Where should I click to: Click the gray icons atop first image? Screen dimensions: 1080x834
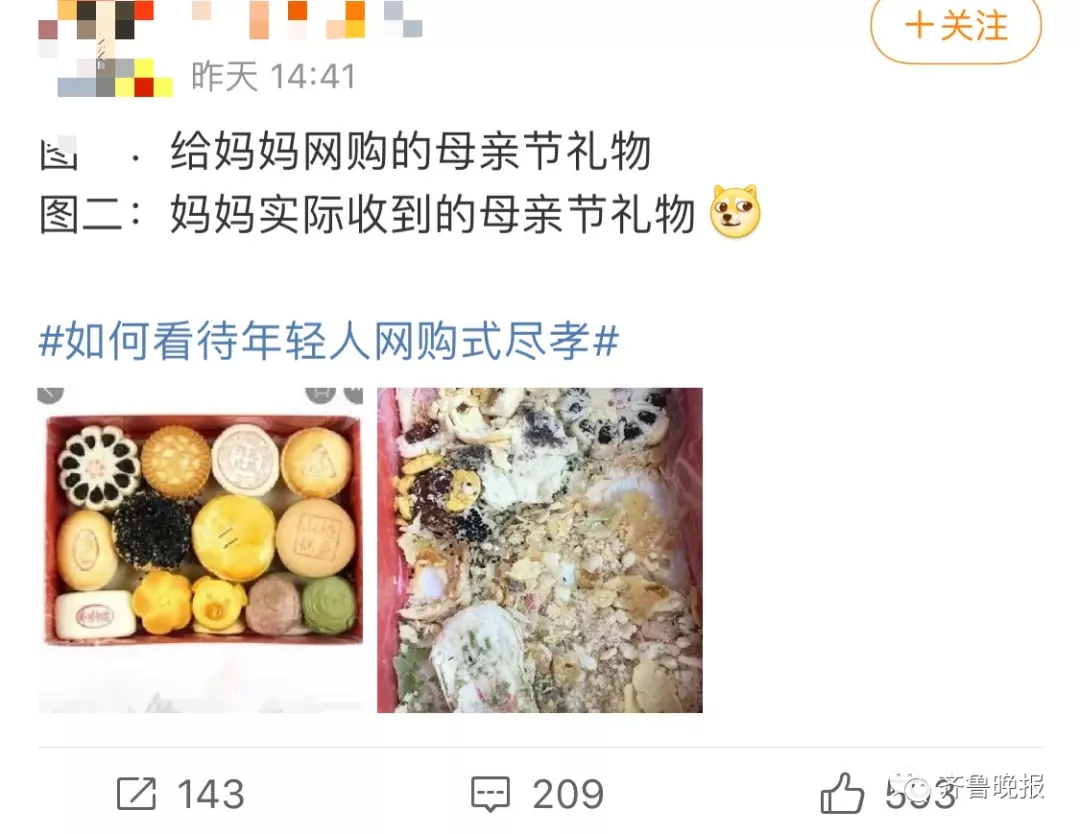[334, 394]
